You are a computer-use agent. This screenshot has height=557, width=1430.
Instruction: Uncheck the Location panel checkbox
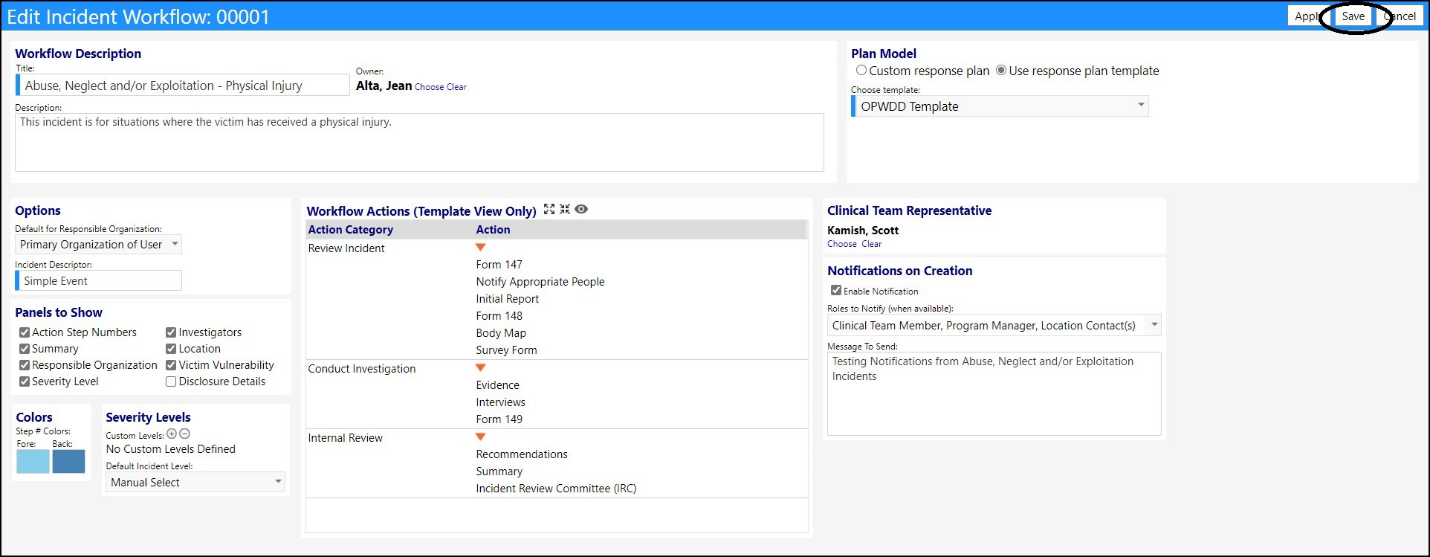click(x=171, y=349)
